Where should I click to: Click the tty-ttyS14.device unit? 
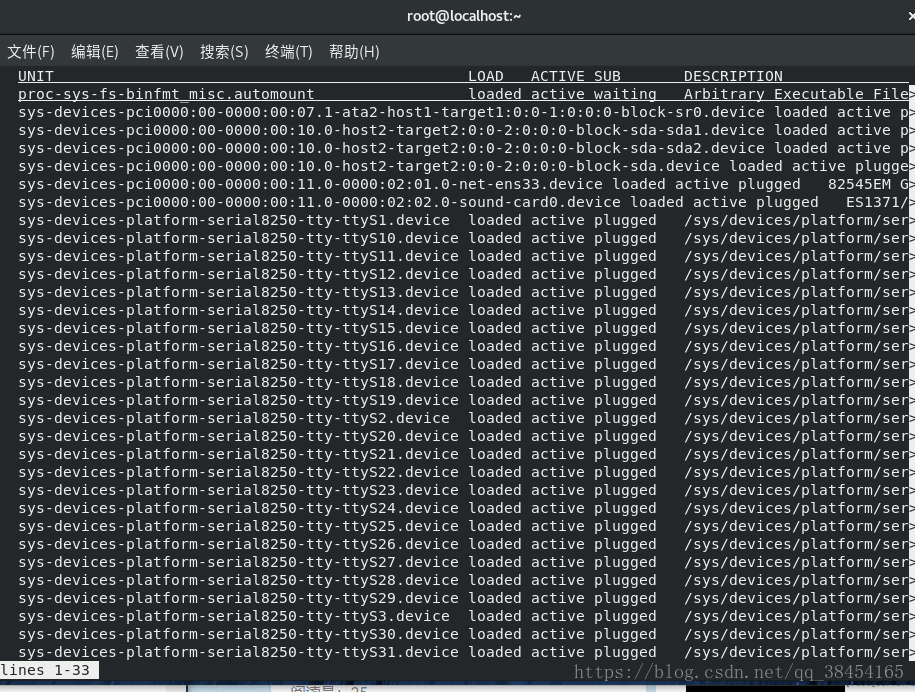[x=238, y=310]
